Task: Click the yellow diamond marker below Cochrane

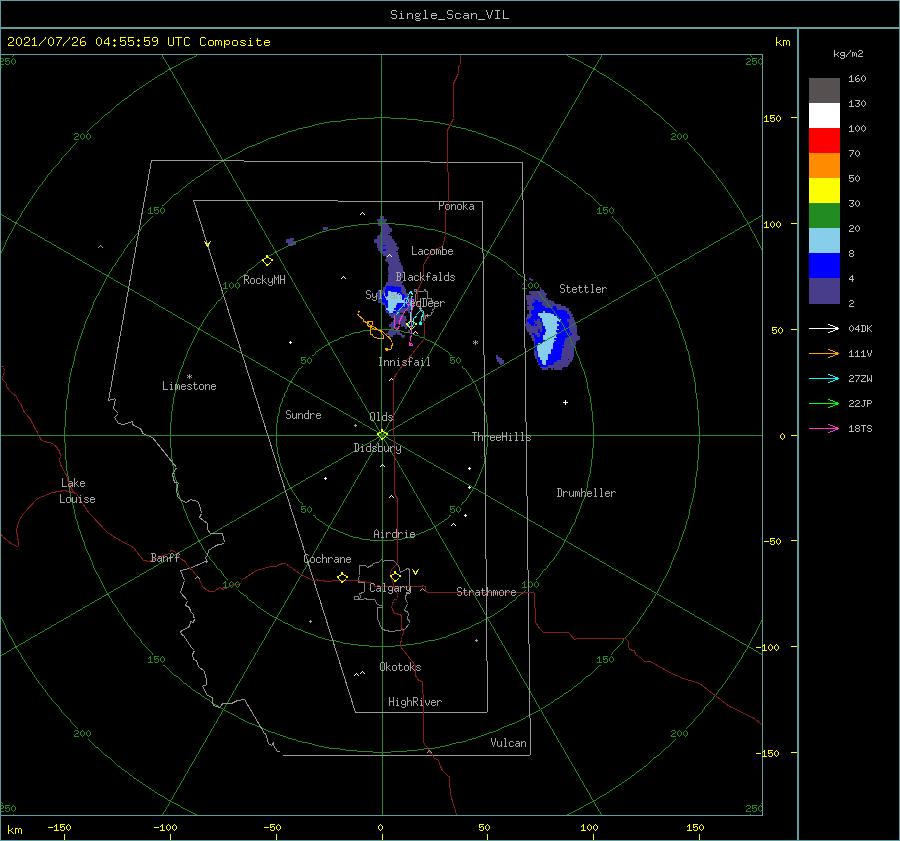Action: pyautogui.click(x=343, y=578)
